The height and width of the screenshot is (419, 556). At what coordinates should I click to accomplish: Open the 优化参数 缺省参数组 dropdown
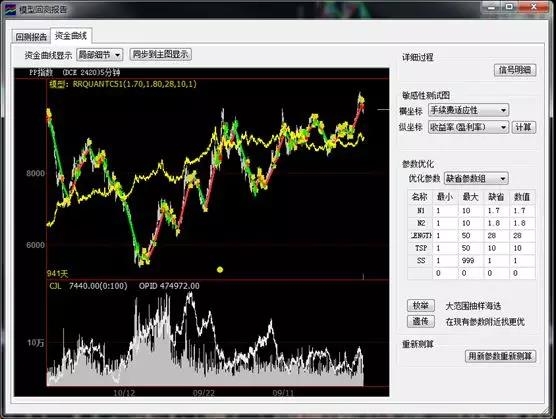click(476, 178)
